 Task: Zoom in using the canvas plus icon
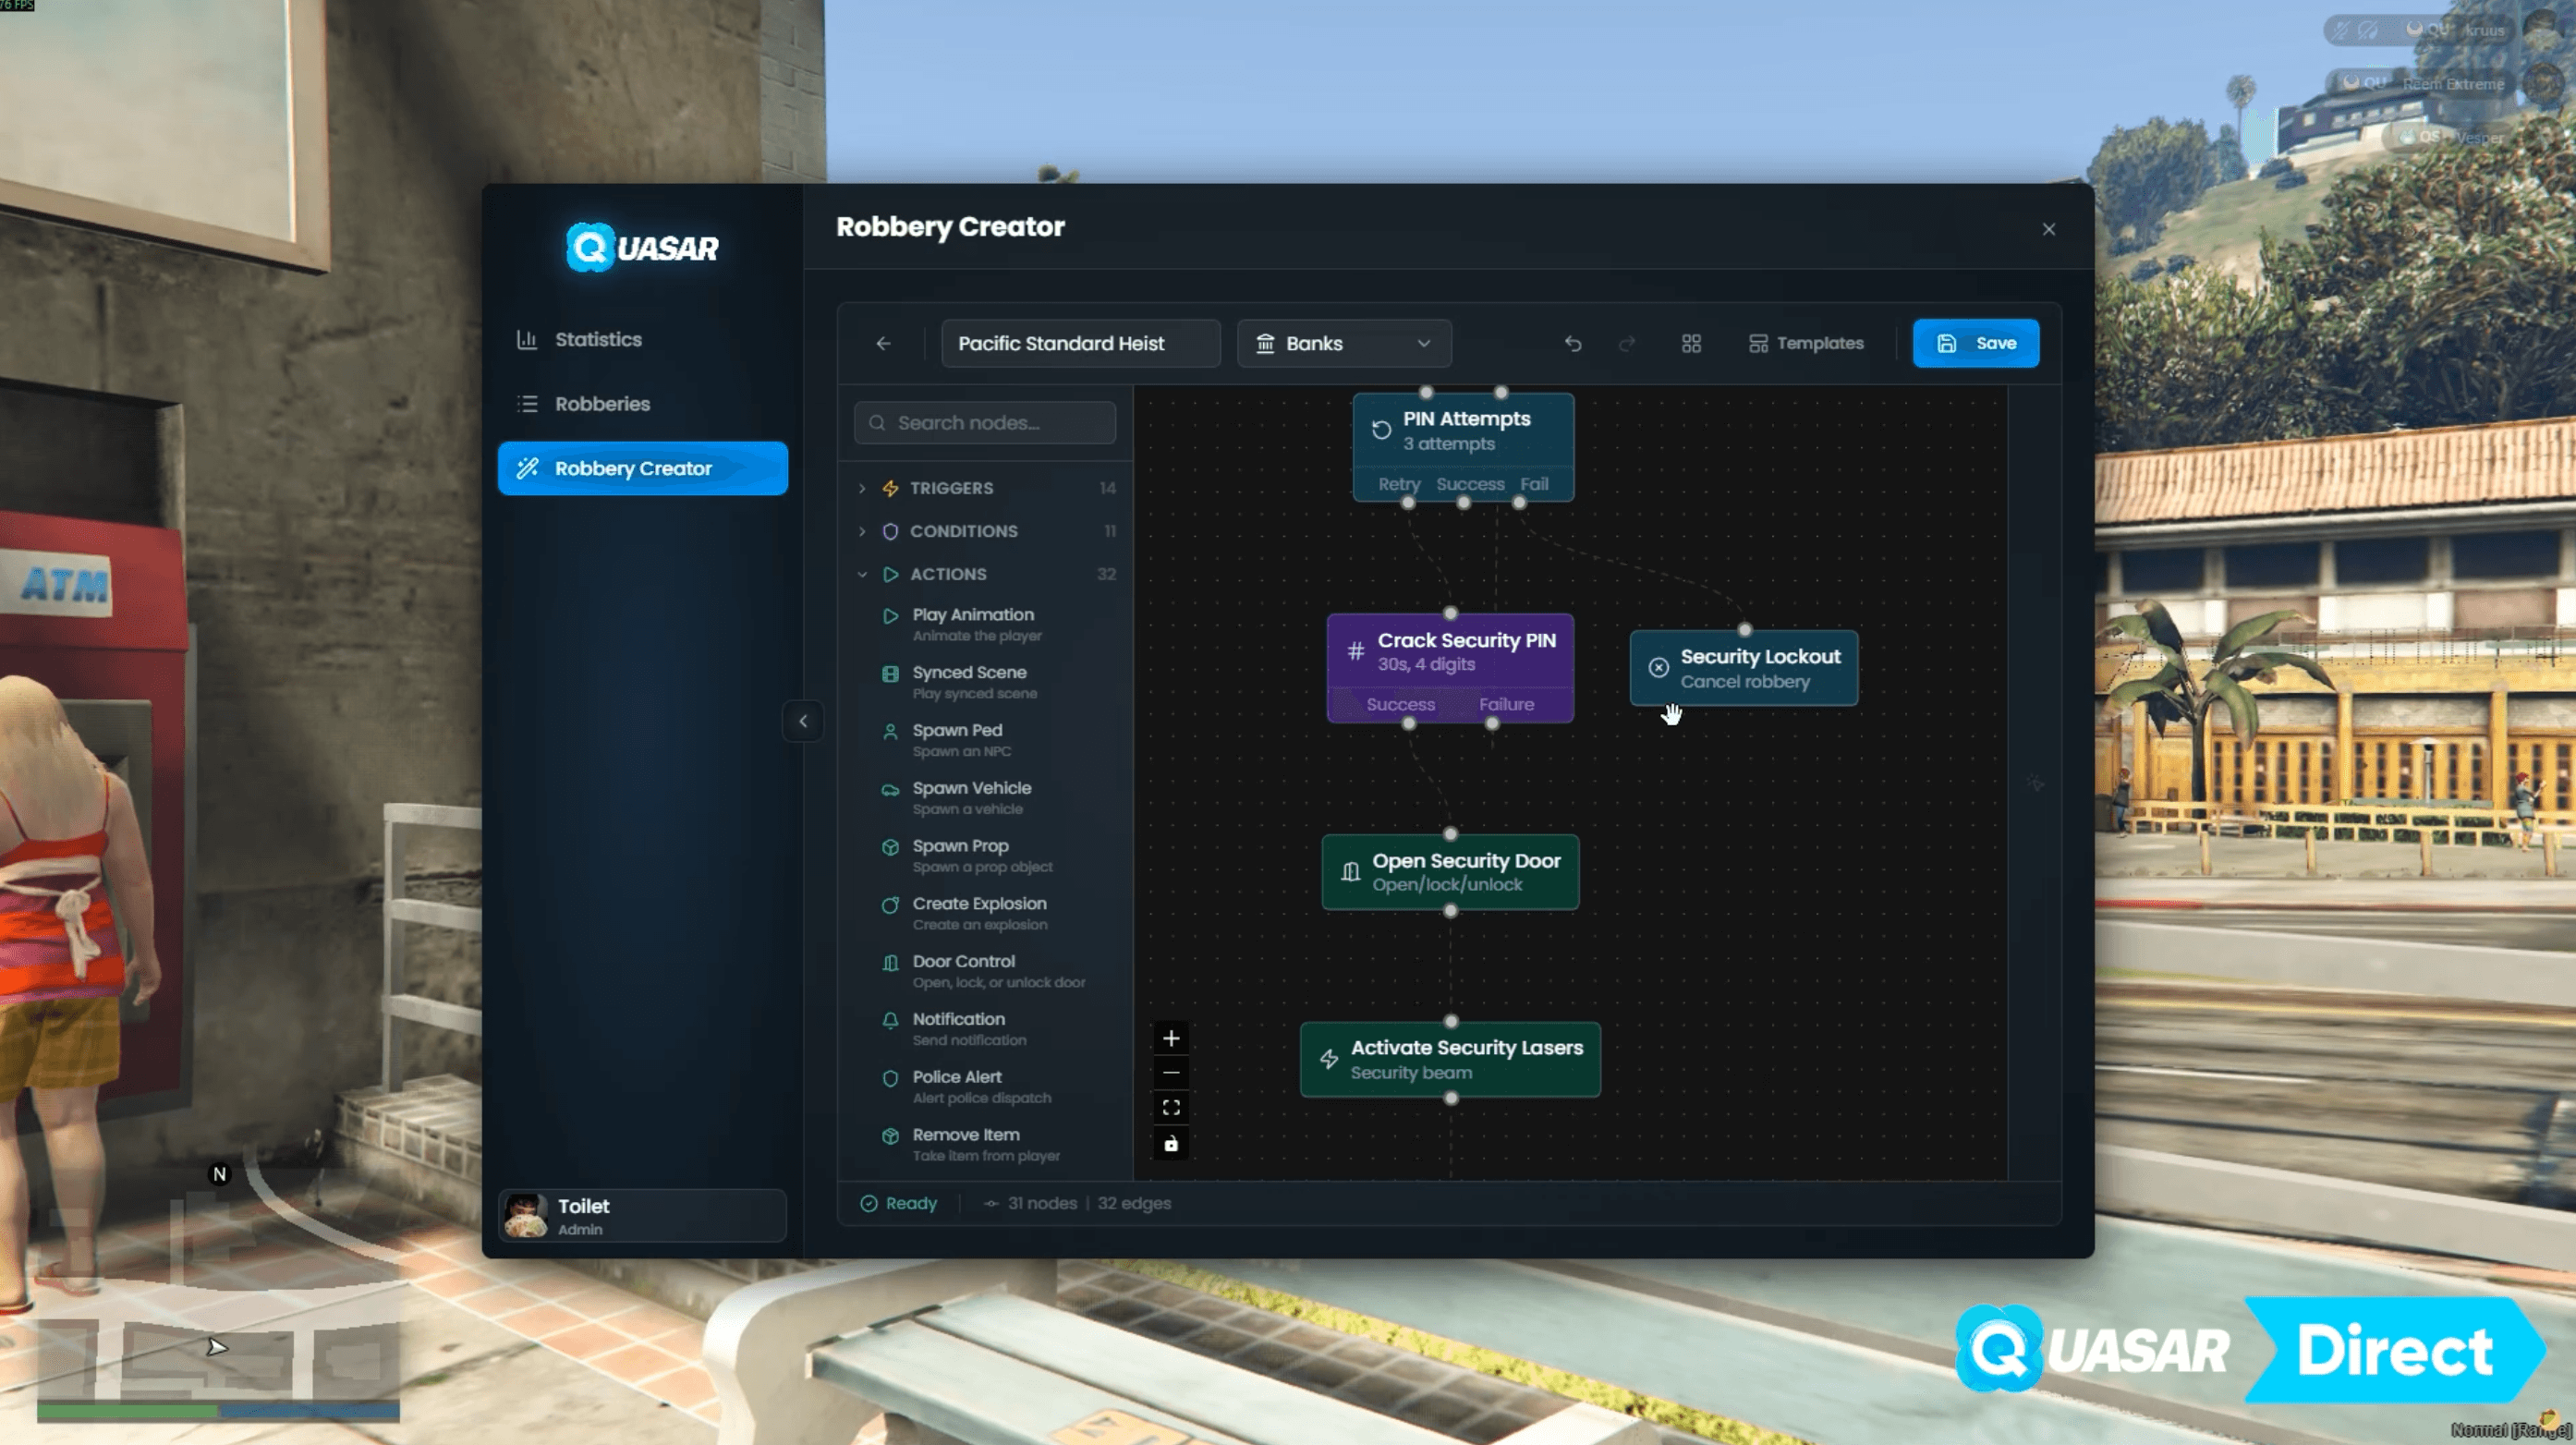[x=1170, y=1038]
